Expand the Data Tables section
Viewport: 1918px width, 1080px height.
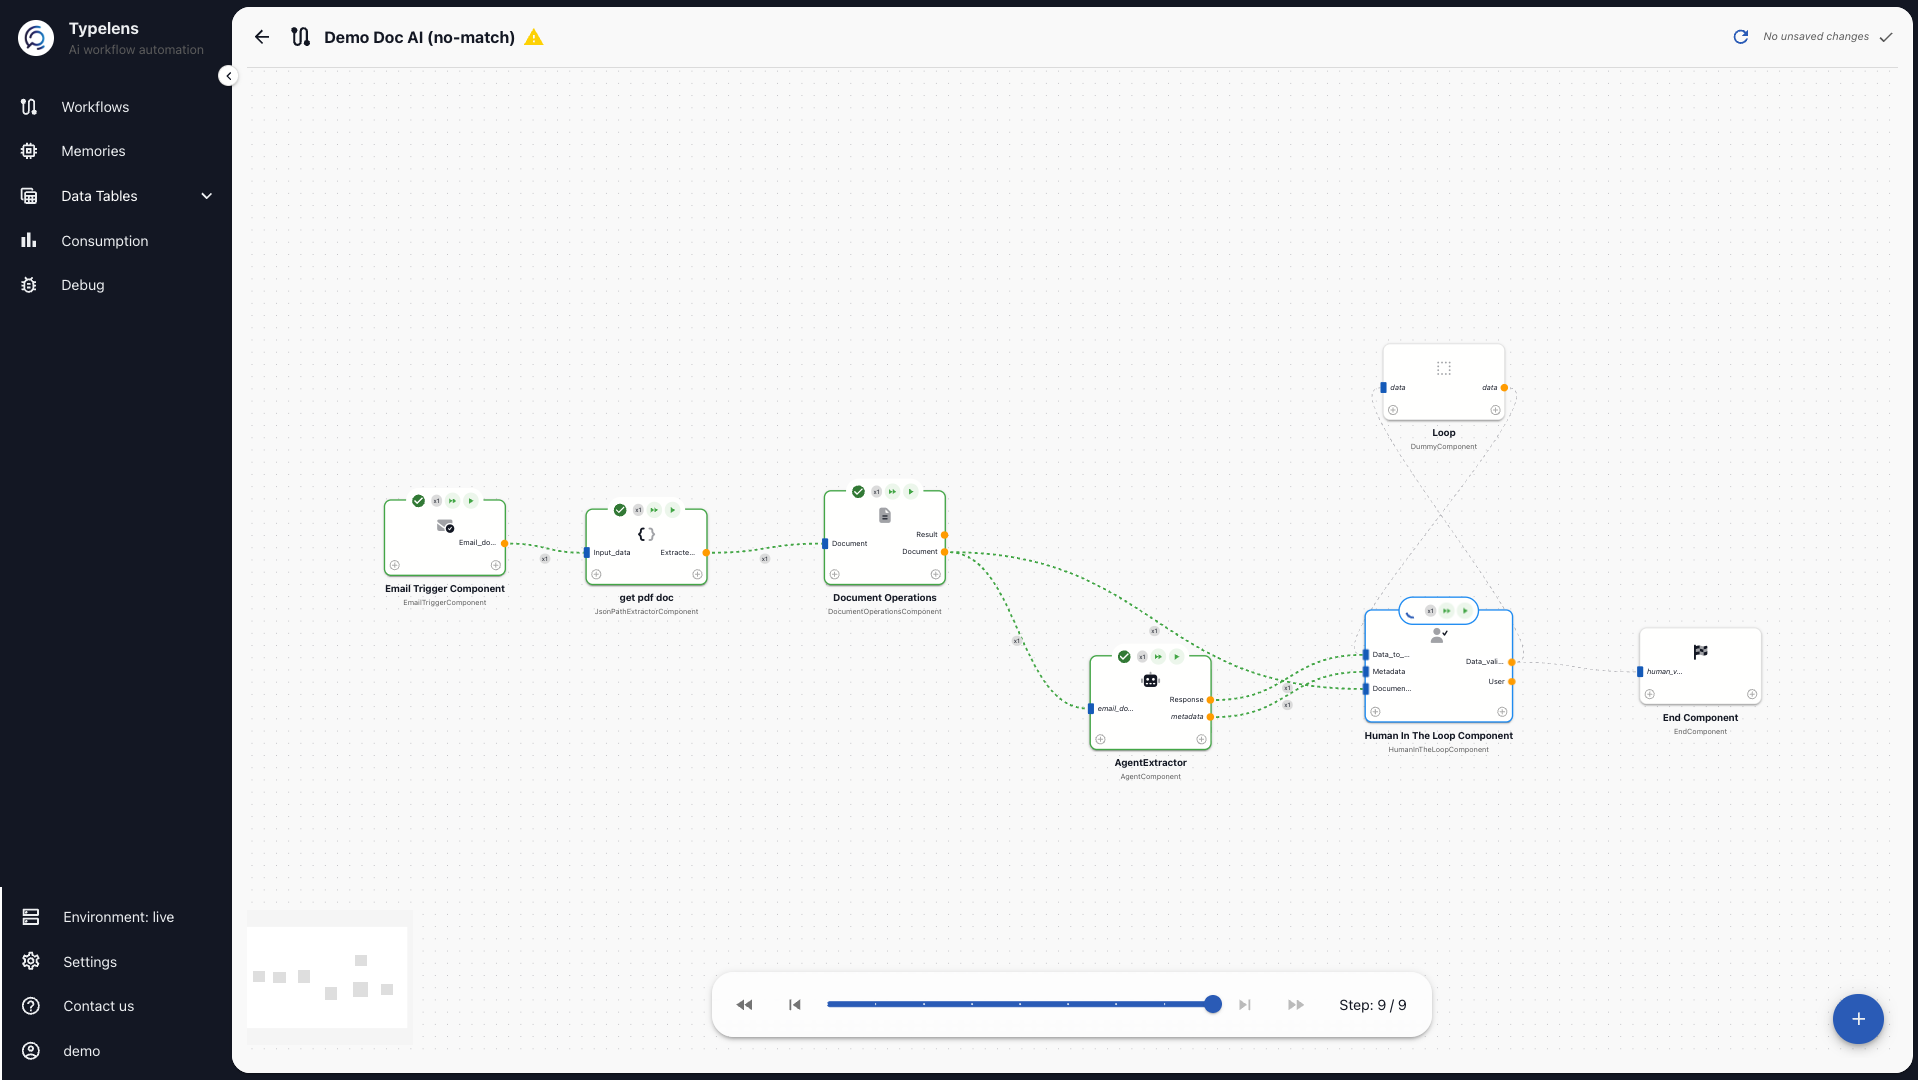tap(206, 196)
